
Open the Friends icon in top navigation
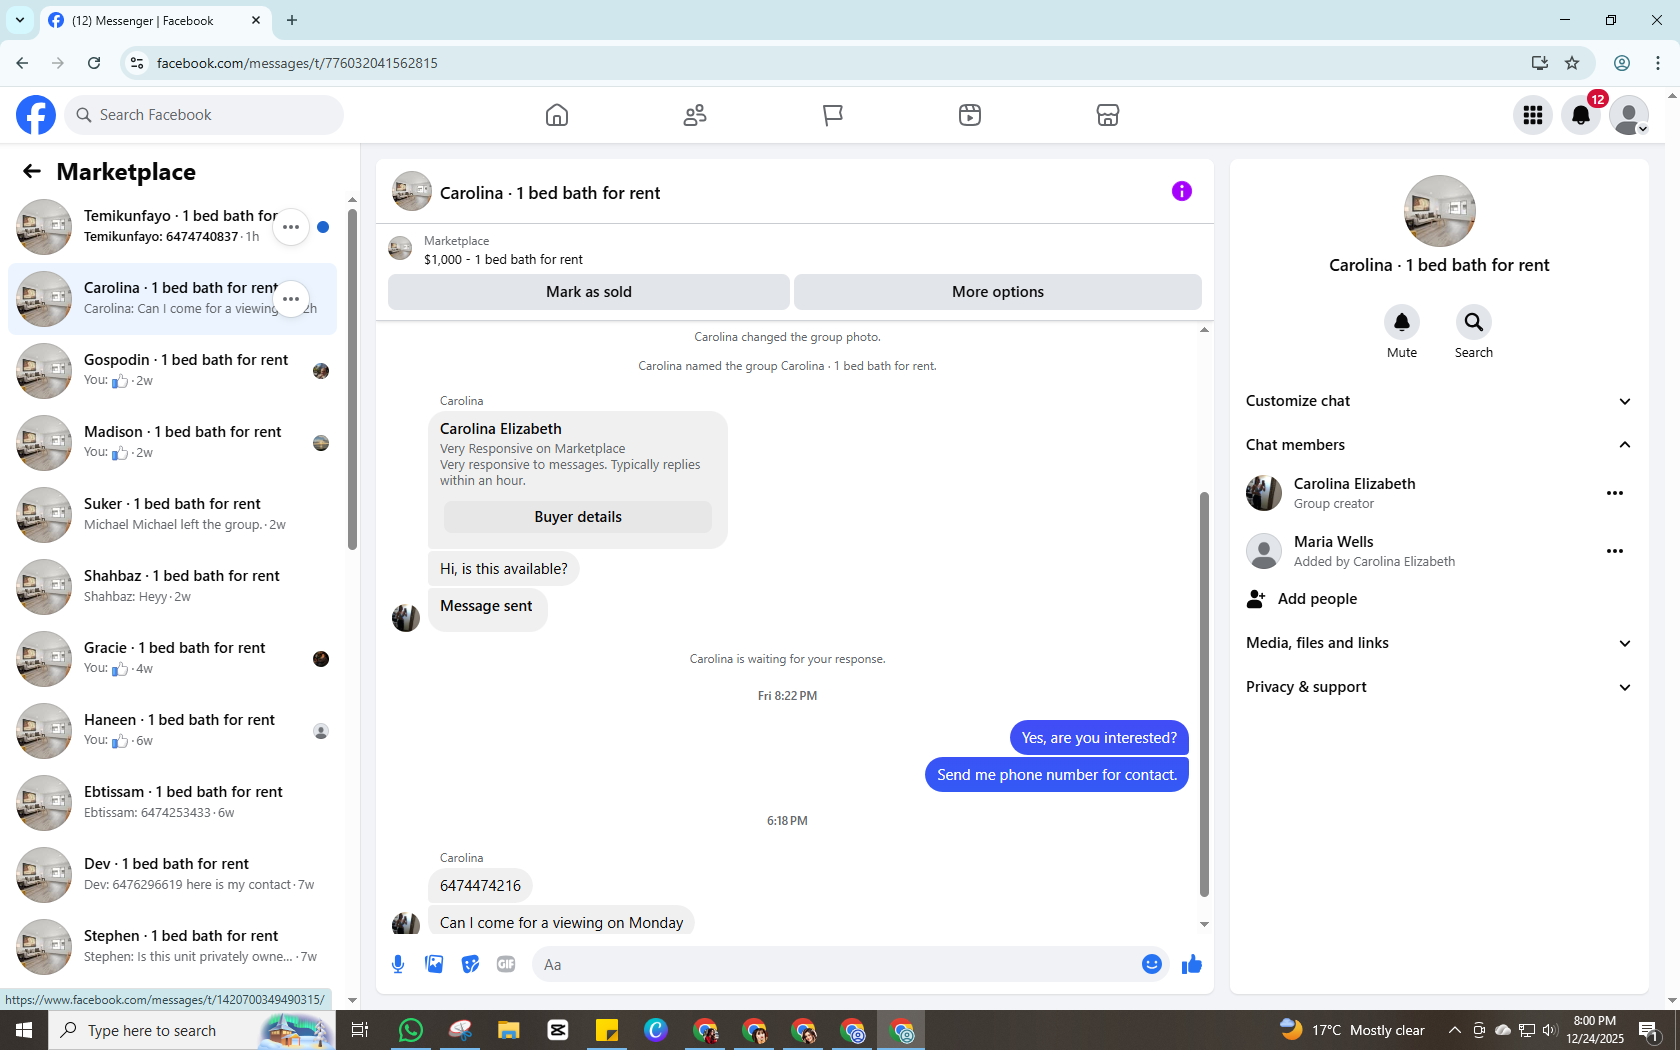pos(695,115)
